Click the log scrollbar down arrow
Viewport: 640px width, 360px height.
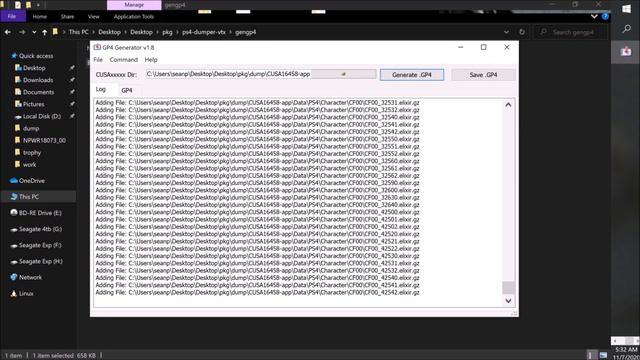point(508,301)
